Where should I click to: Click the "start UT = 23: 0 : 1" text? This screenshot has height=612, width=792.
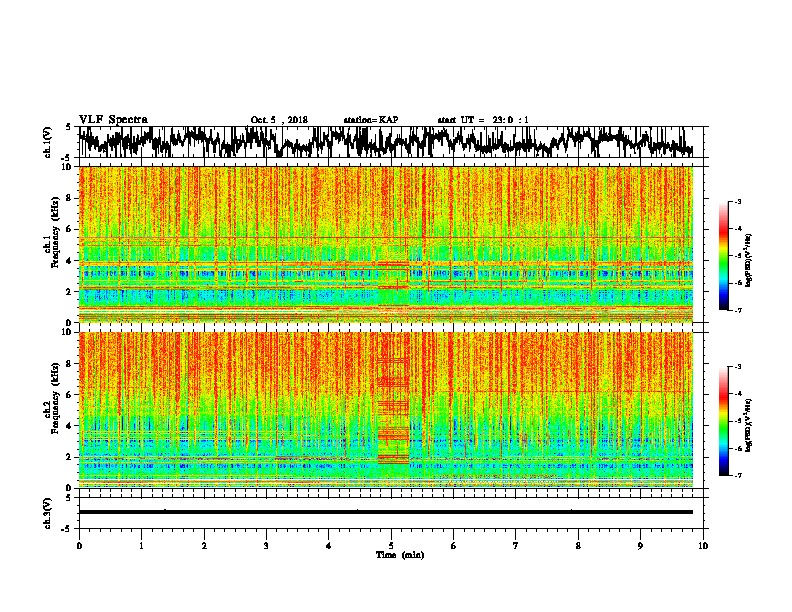coord(483,120)
